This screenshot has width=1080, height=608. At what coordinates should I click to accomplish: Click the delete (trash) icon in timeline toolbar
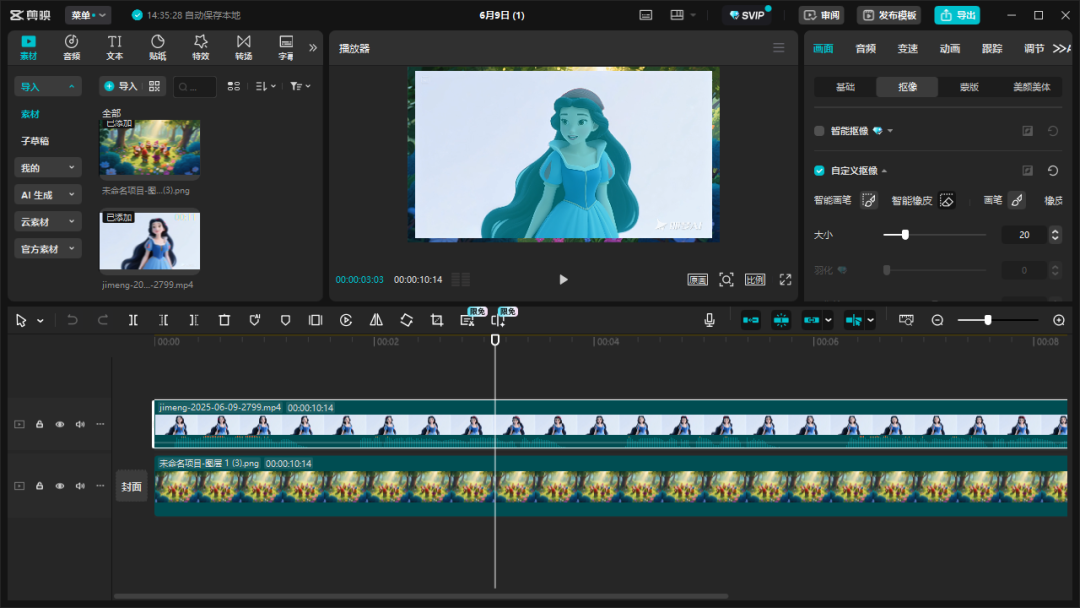(224, 320)
